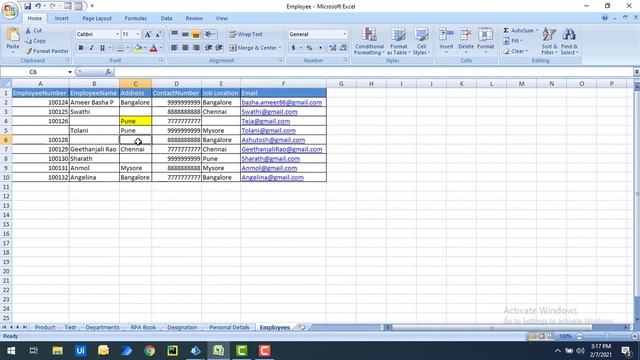Set middle vertical alignment

pyautogui.click(x=185, y=34)
